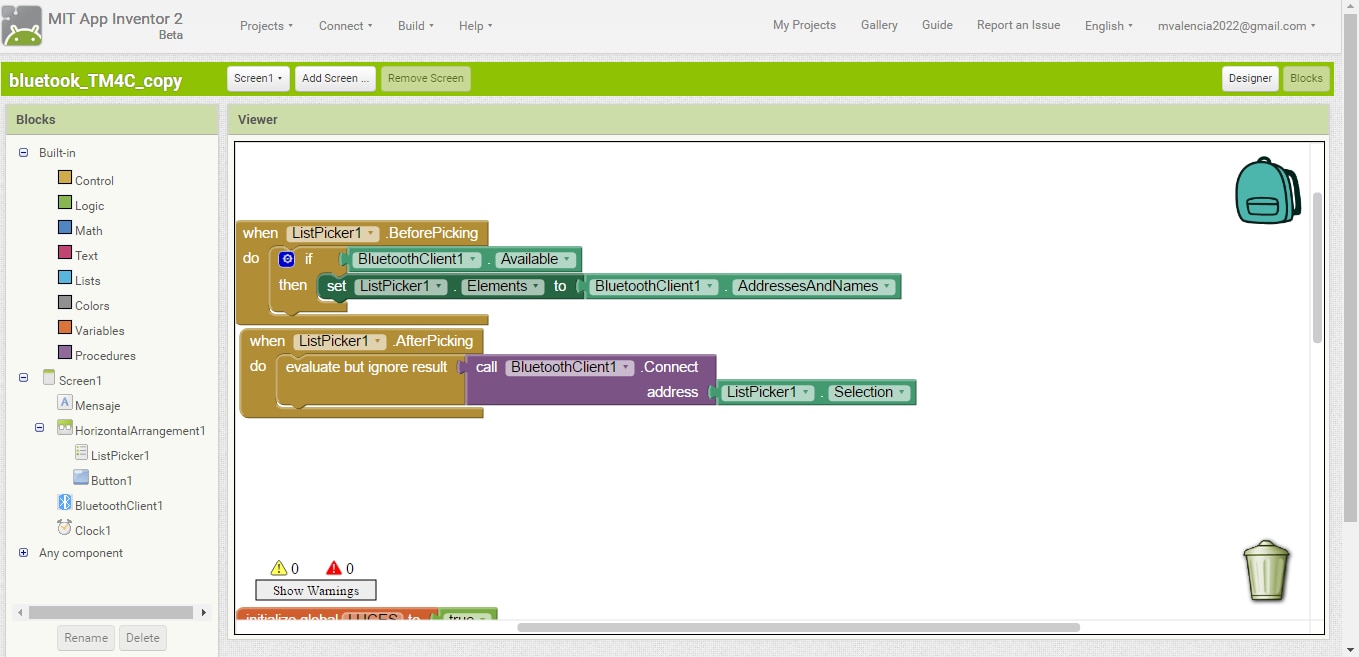The image size is (1359, 657).
Task: Click the viewer horizontal scrollbar
Action: point(798,628)
